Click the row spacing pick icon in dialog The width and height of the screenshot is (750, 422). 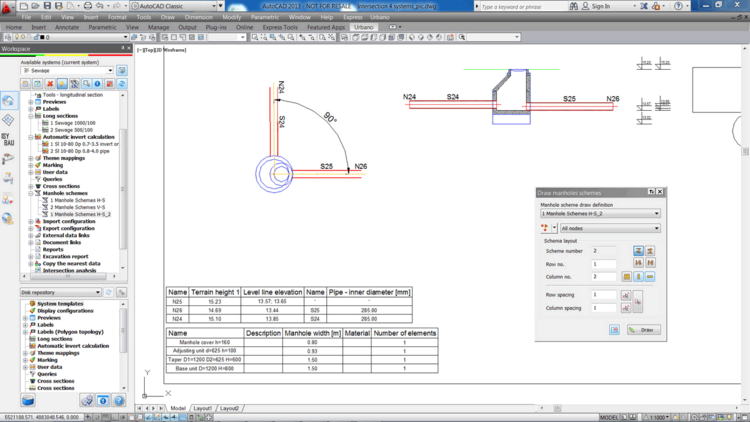click(626, 295)
